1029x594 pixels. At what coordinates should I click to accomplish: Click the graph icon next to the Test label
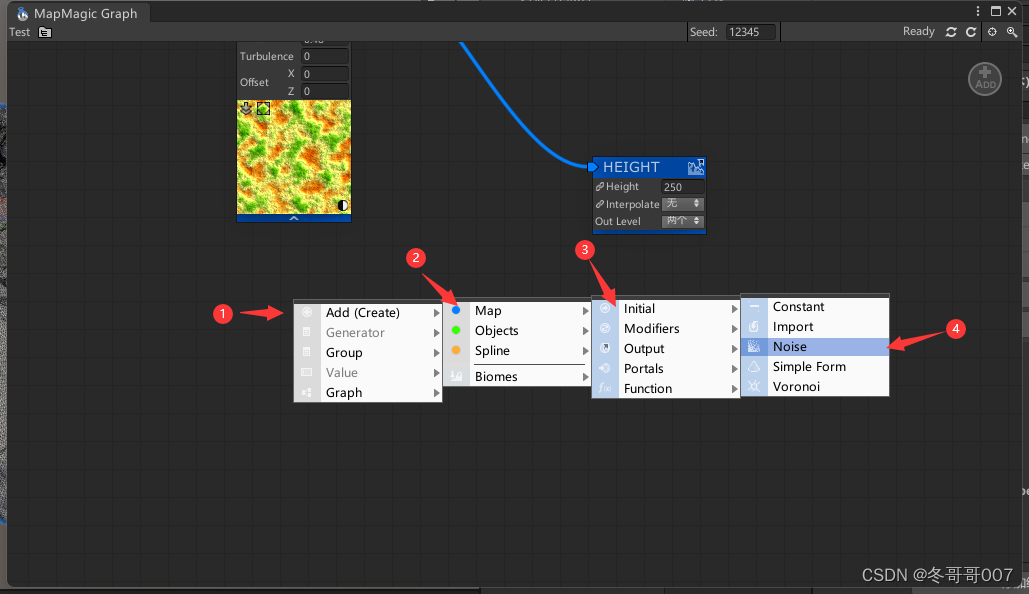[44, 32]
